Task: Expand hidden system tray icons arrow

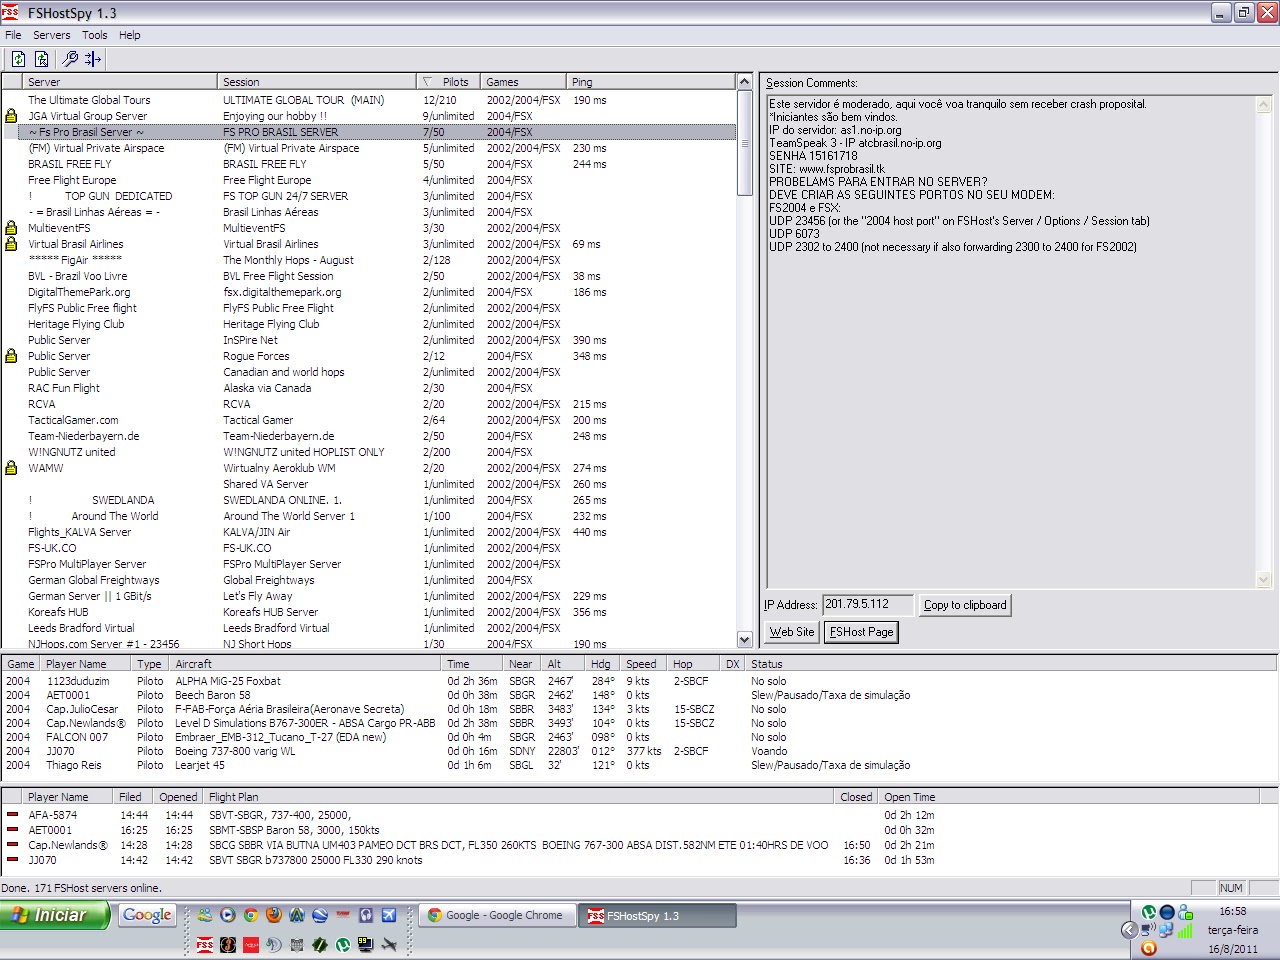Action: (1129, 930)
